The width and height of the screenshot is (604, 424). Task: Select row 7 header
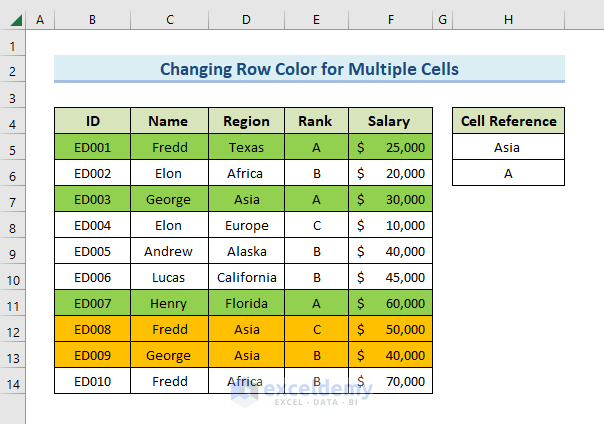tap(12, 199)
